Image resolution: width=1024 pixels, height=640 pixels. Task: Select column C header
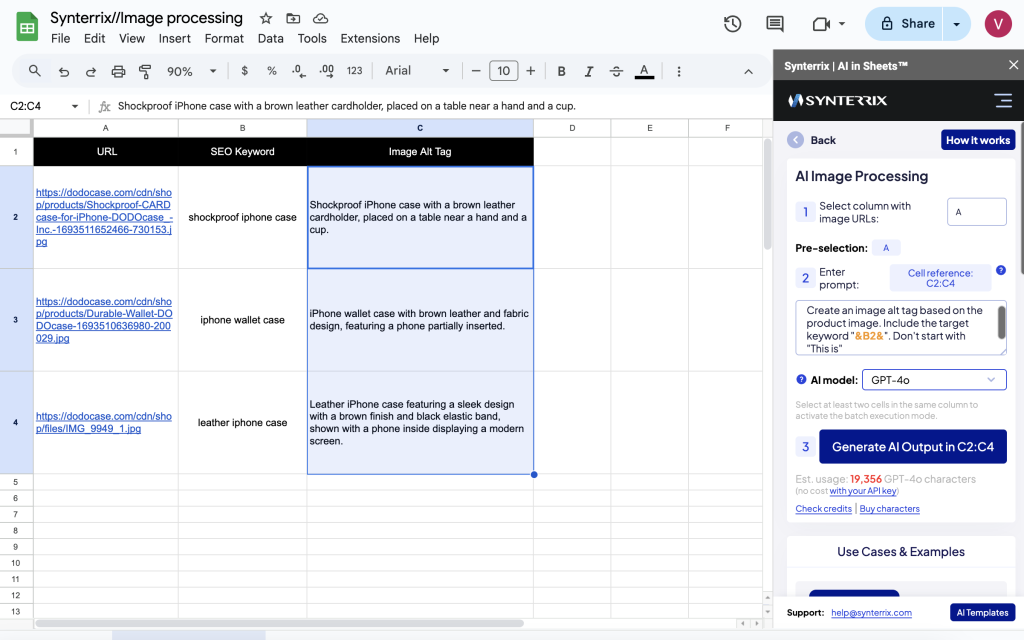point(420,128)
